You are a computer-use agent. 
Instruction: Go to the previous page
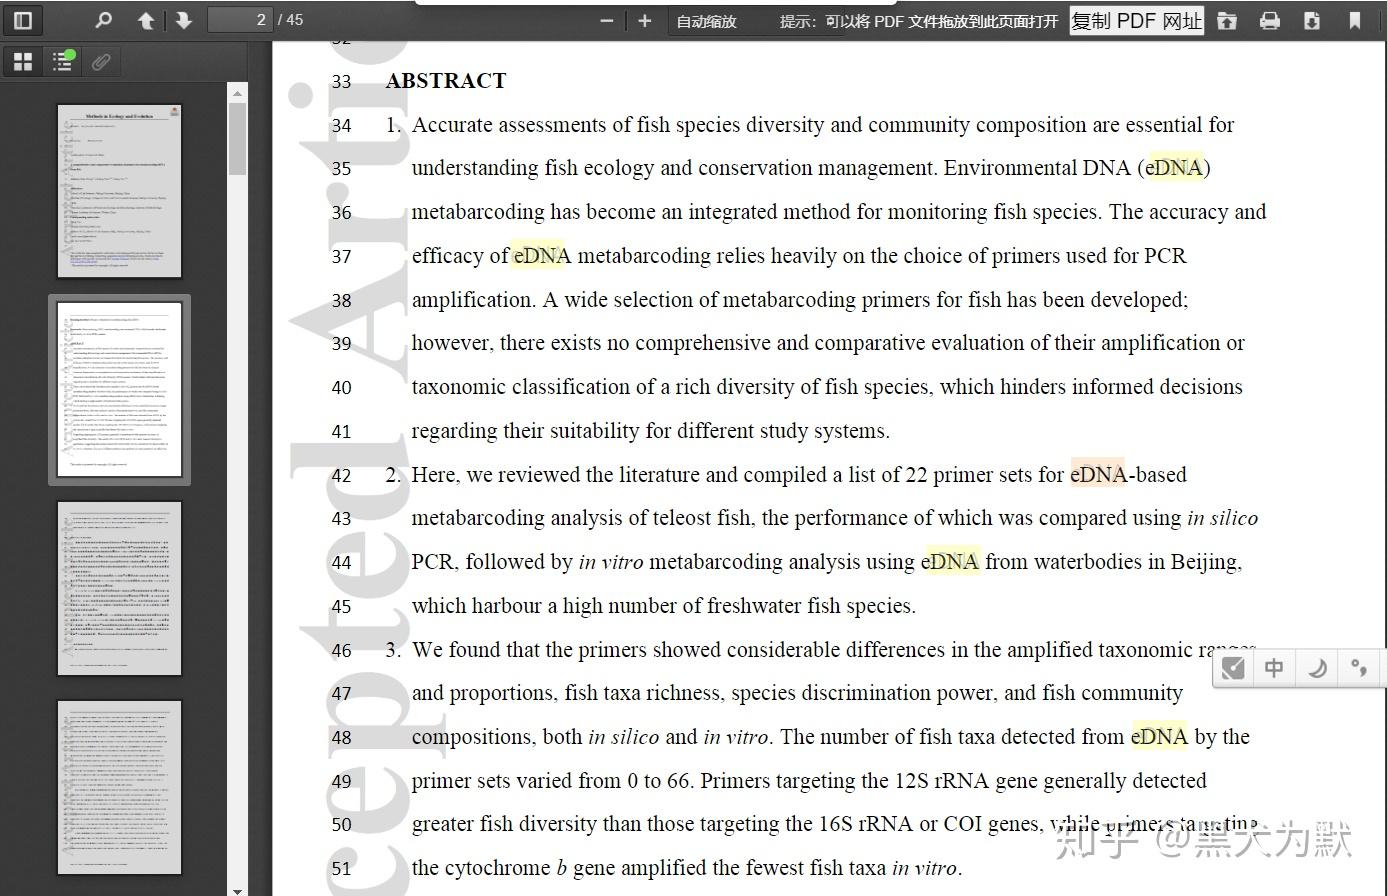click(146, 20)
